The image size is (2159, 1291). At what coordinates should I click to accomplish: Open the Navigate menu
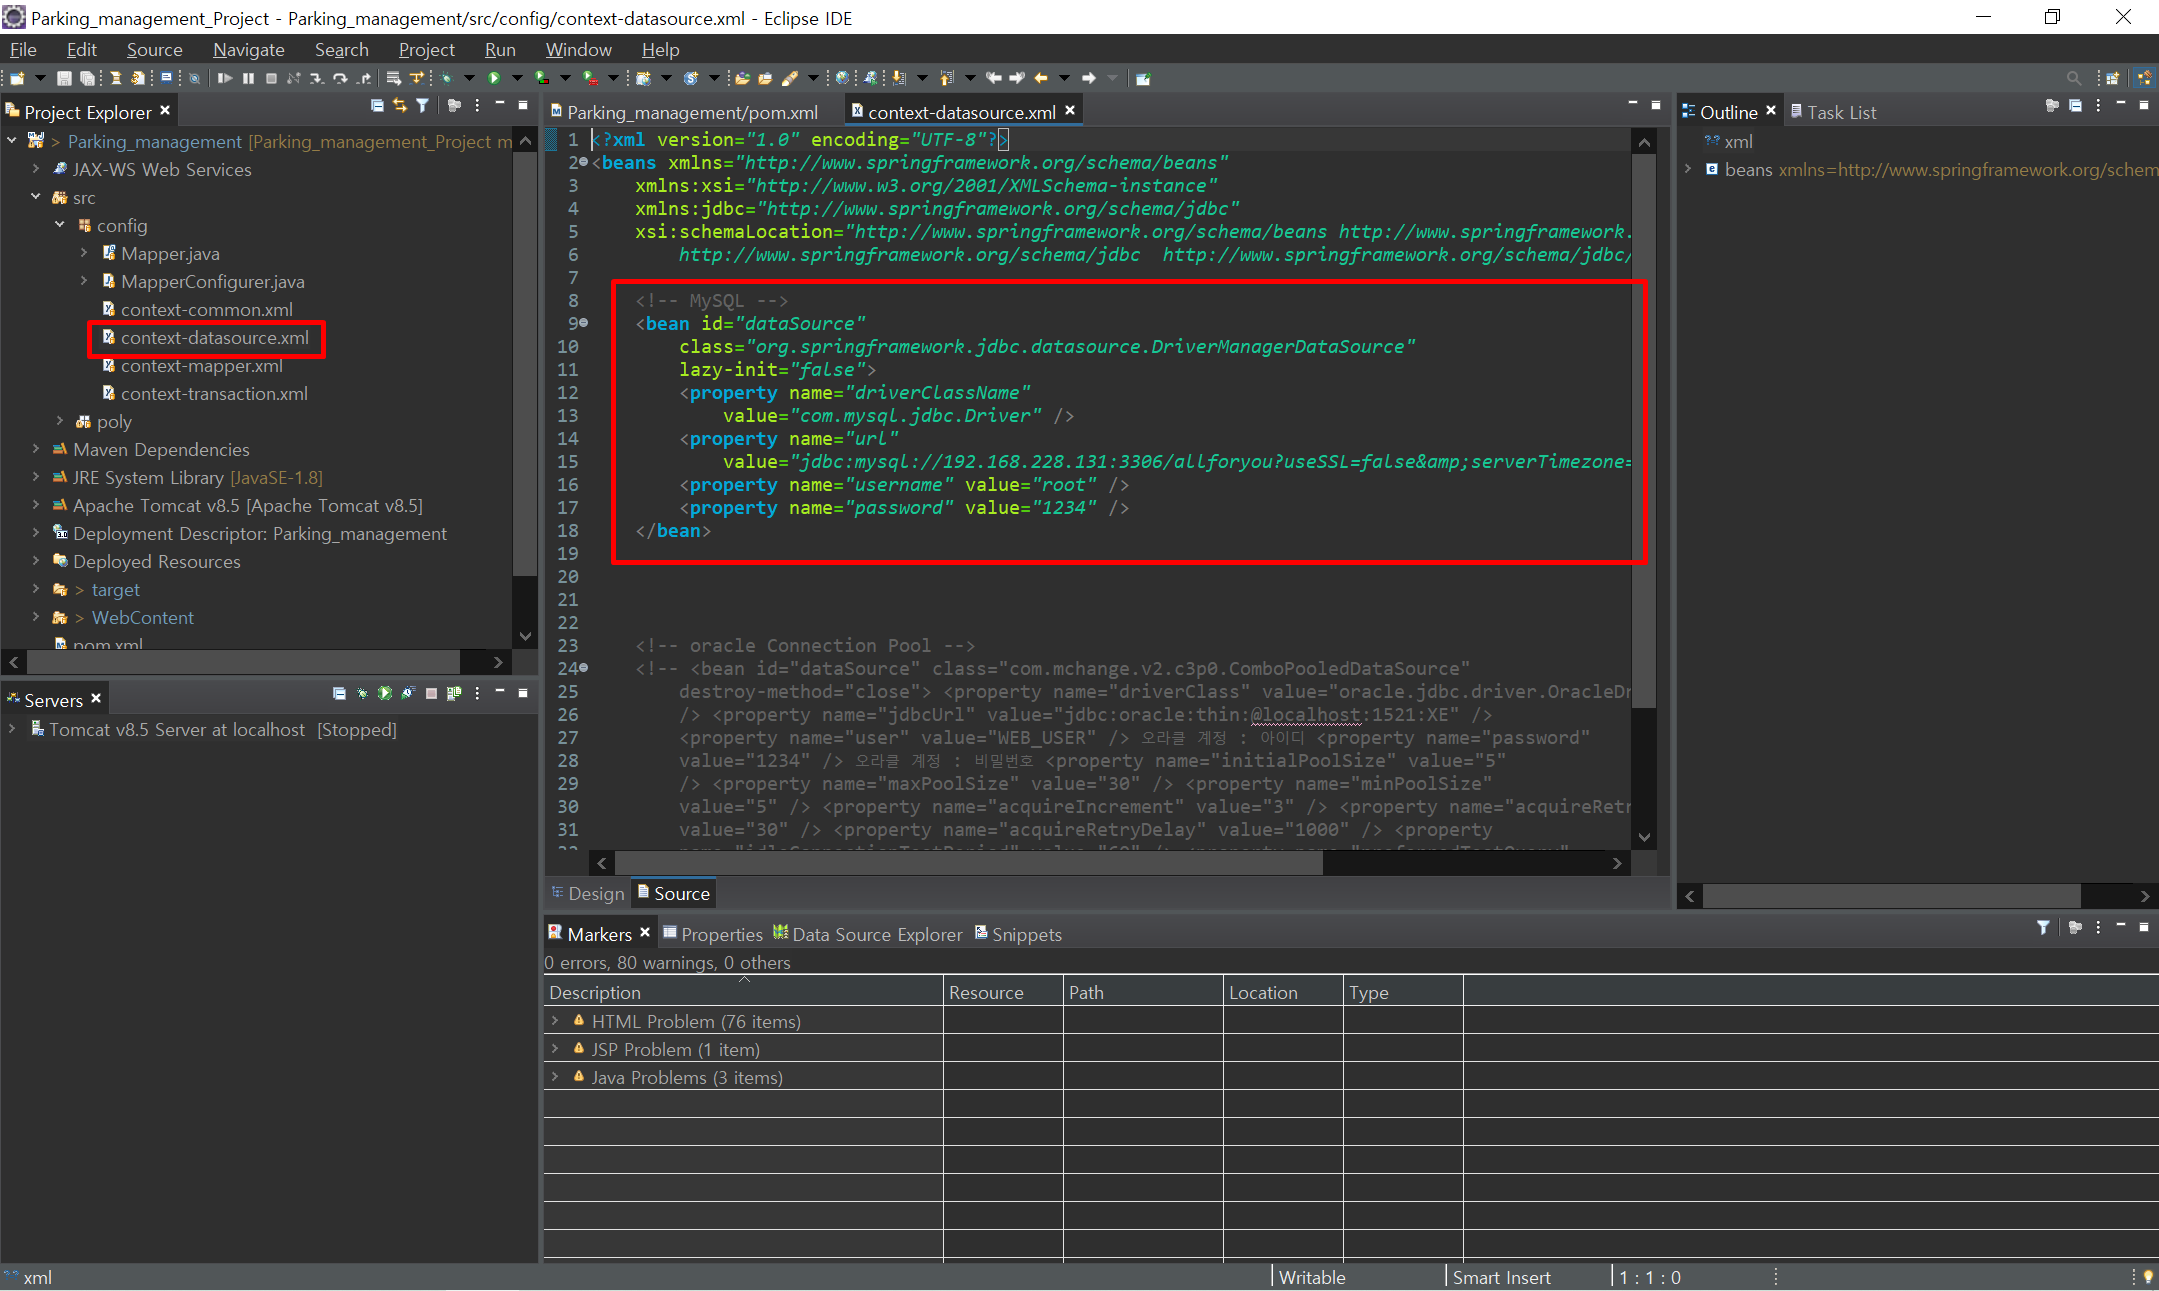[248, 49]
